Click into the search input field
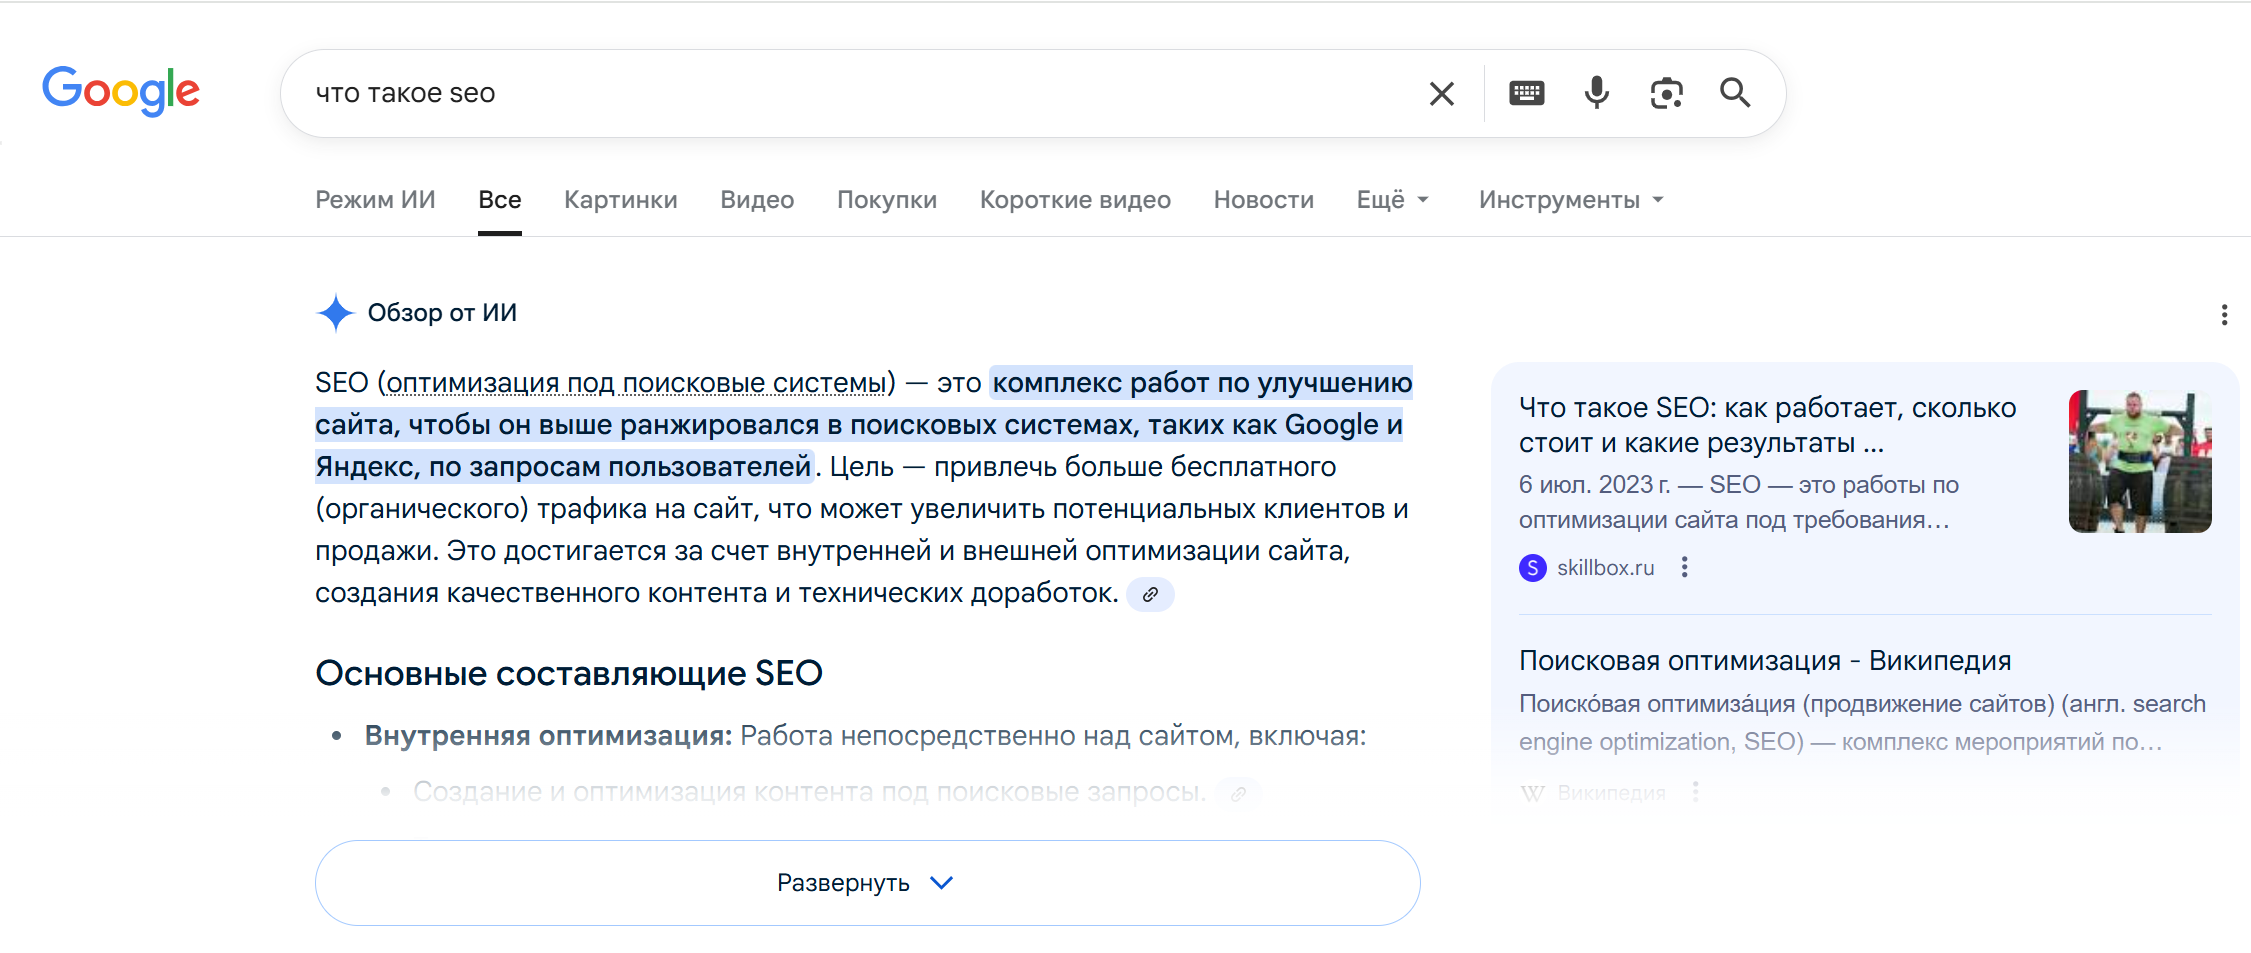 (850, 93)
